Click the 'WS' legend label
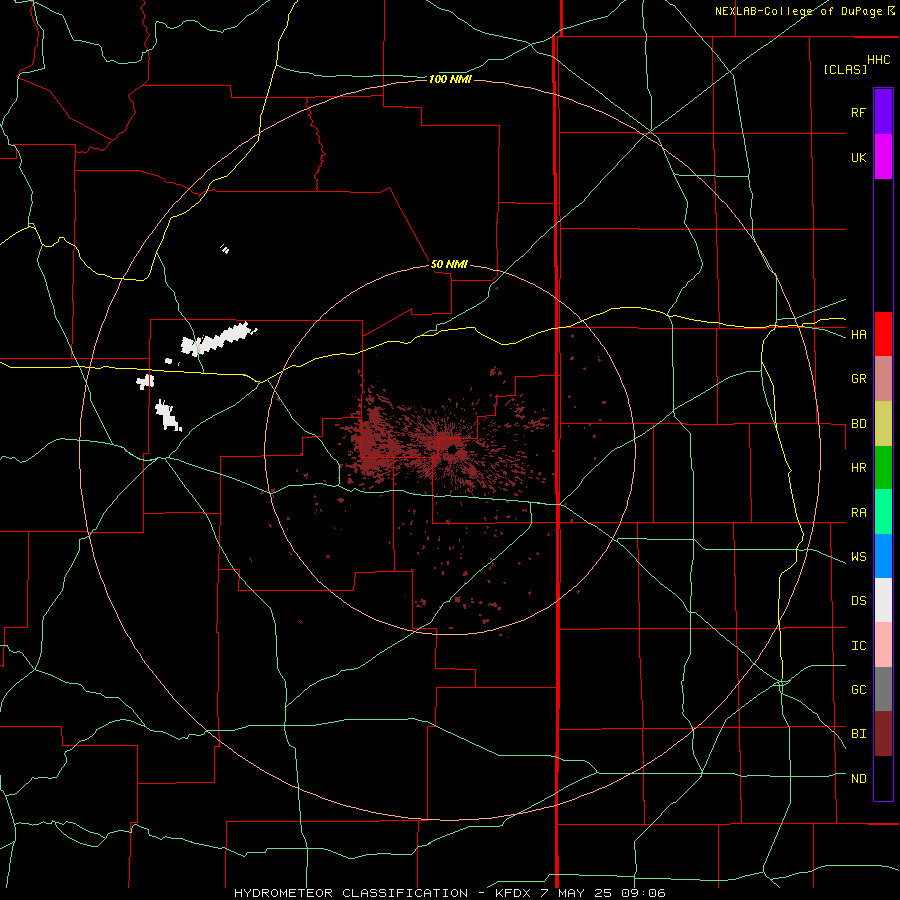Viewport: 900px width, 900px height. (858, 557)
